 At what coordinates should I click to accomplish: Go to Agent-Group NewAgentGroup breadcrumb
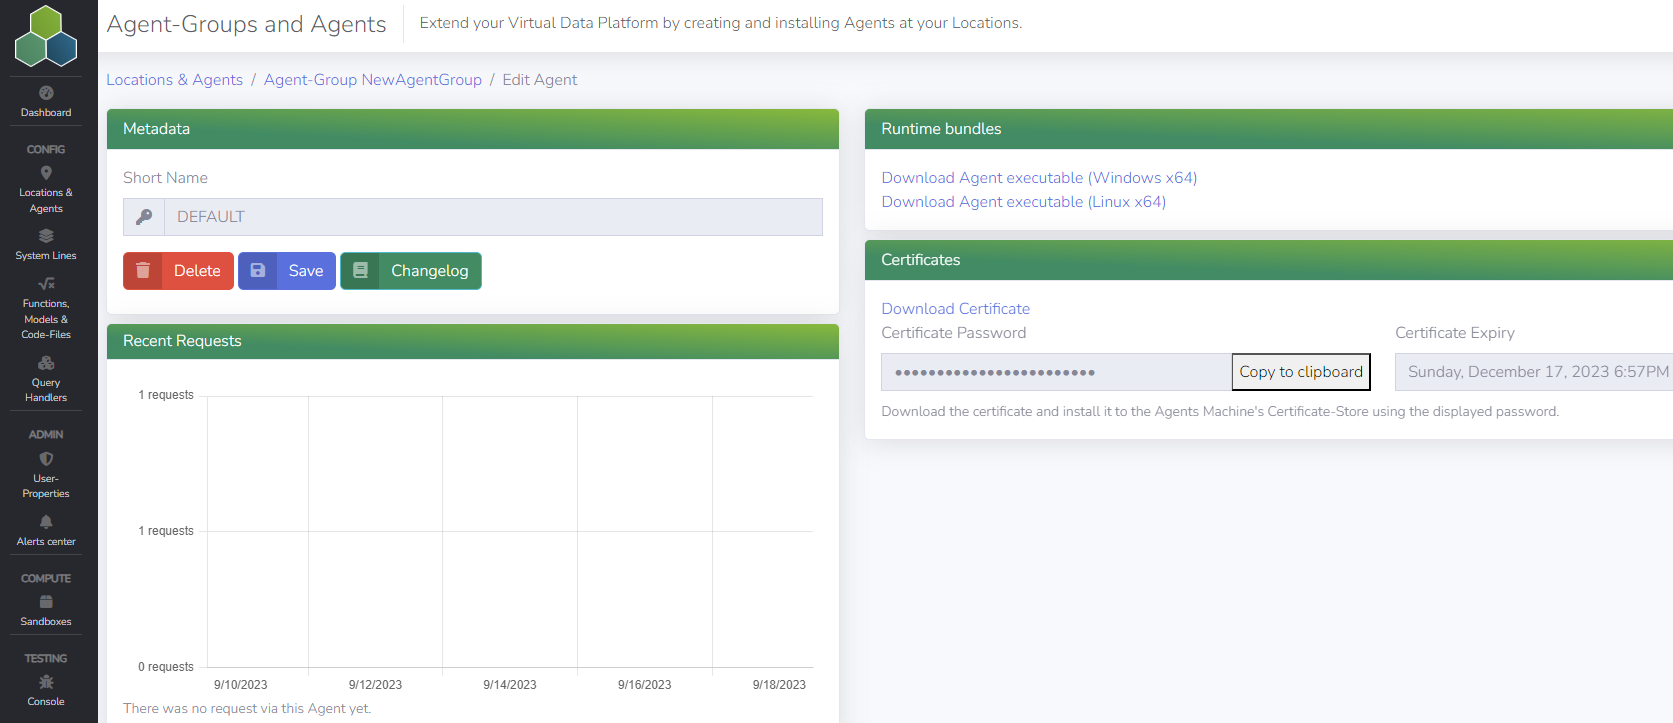click(x=372, y=80)
